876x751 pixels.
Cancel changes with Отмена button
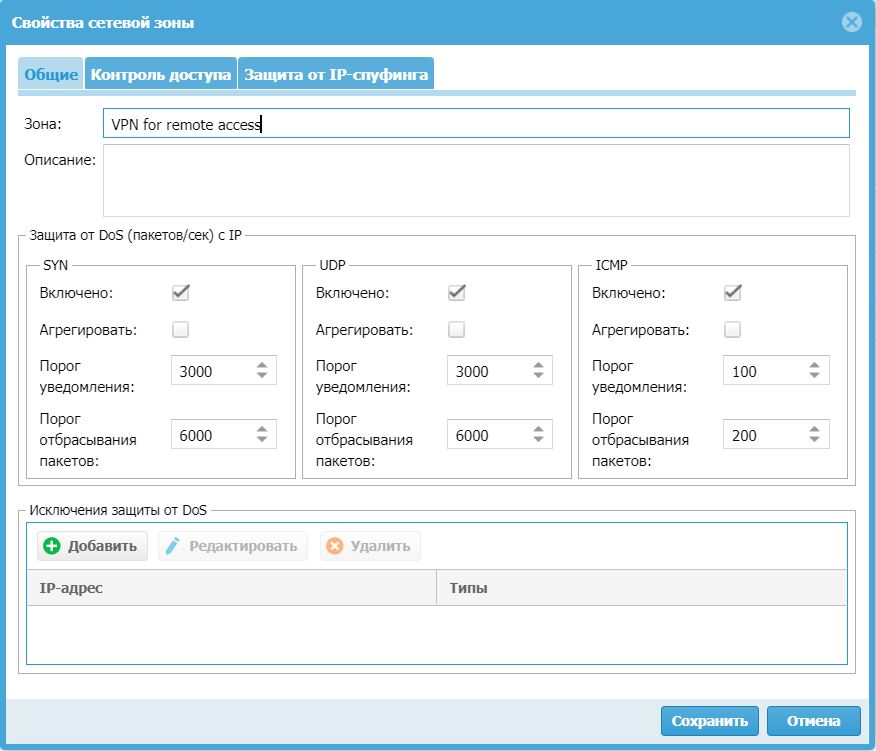813,721
